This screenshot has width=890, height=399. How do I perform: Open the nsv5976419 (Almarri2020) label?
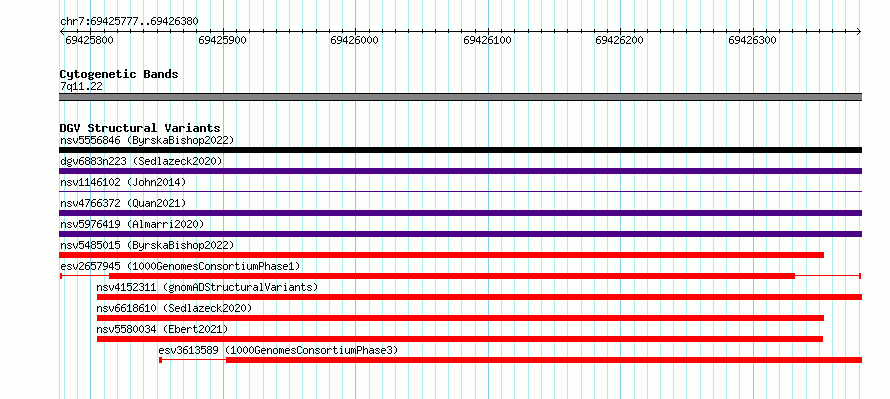point(132,224)
